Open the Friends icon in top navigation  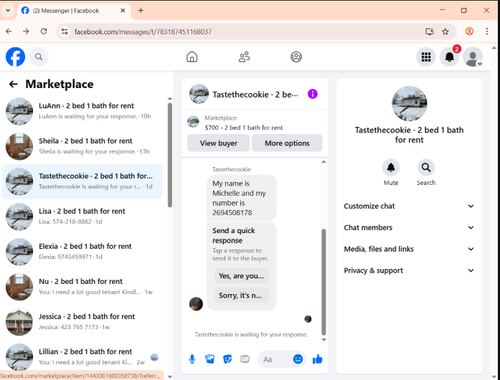click(x=244, y=57)
